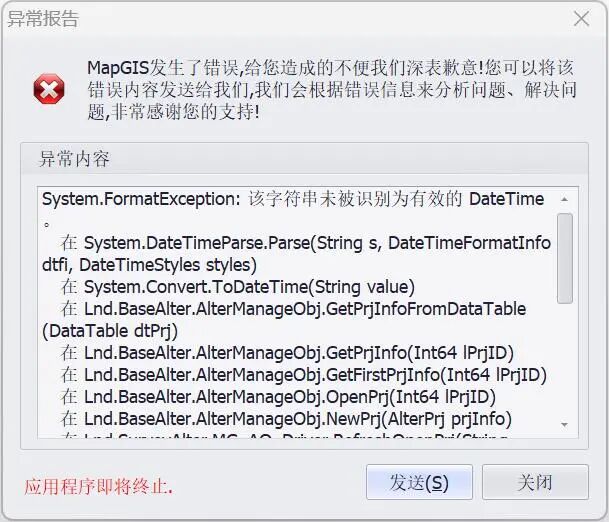The width and height of the screenshot is (609, 522).
Task: Click the red error icon
Action: click(x=48, y=90)
